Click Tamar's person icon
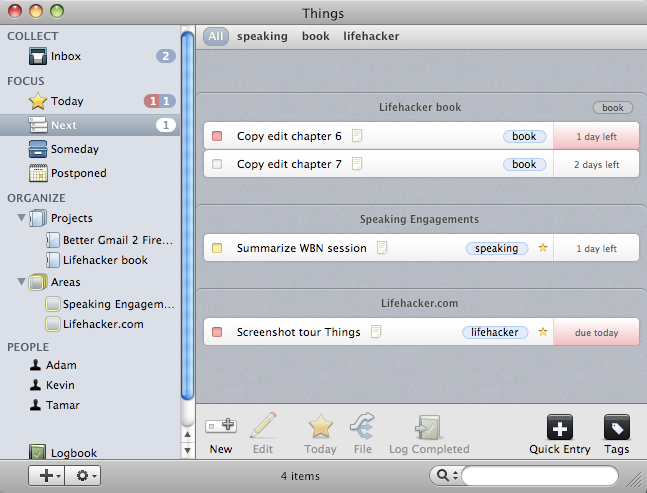This screenshot has width=647, height=493. click(35, 405)
